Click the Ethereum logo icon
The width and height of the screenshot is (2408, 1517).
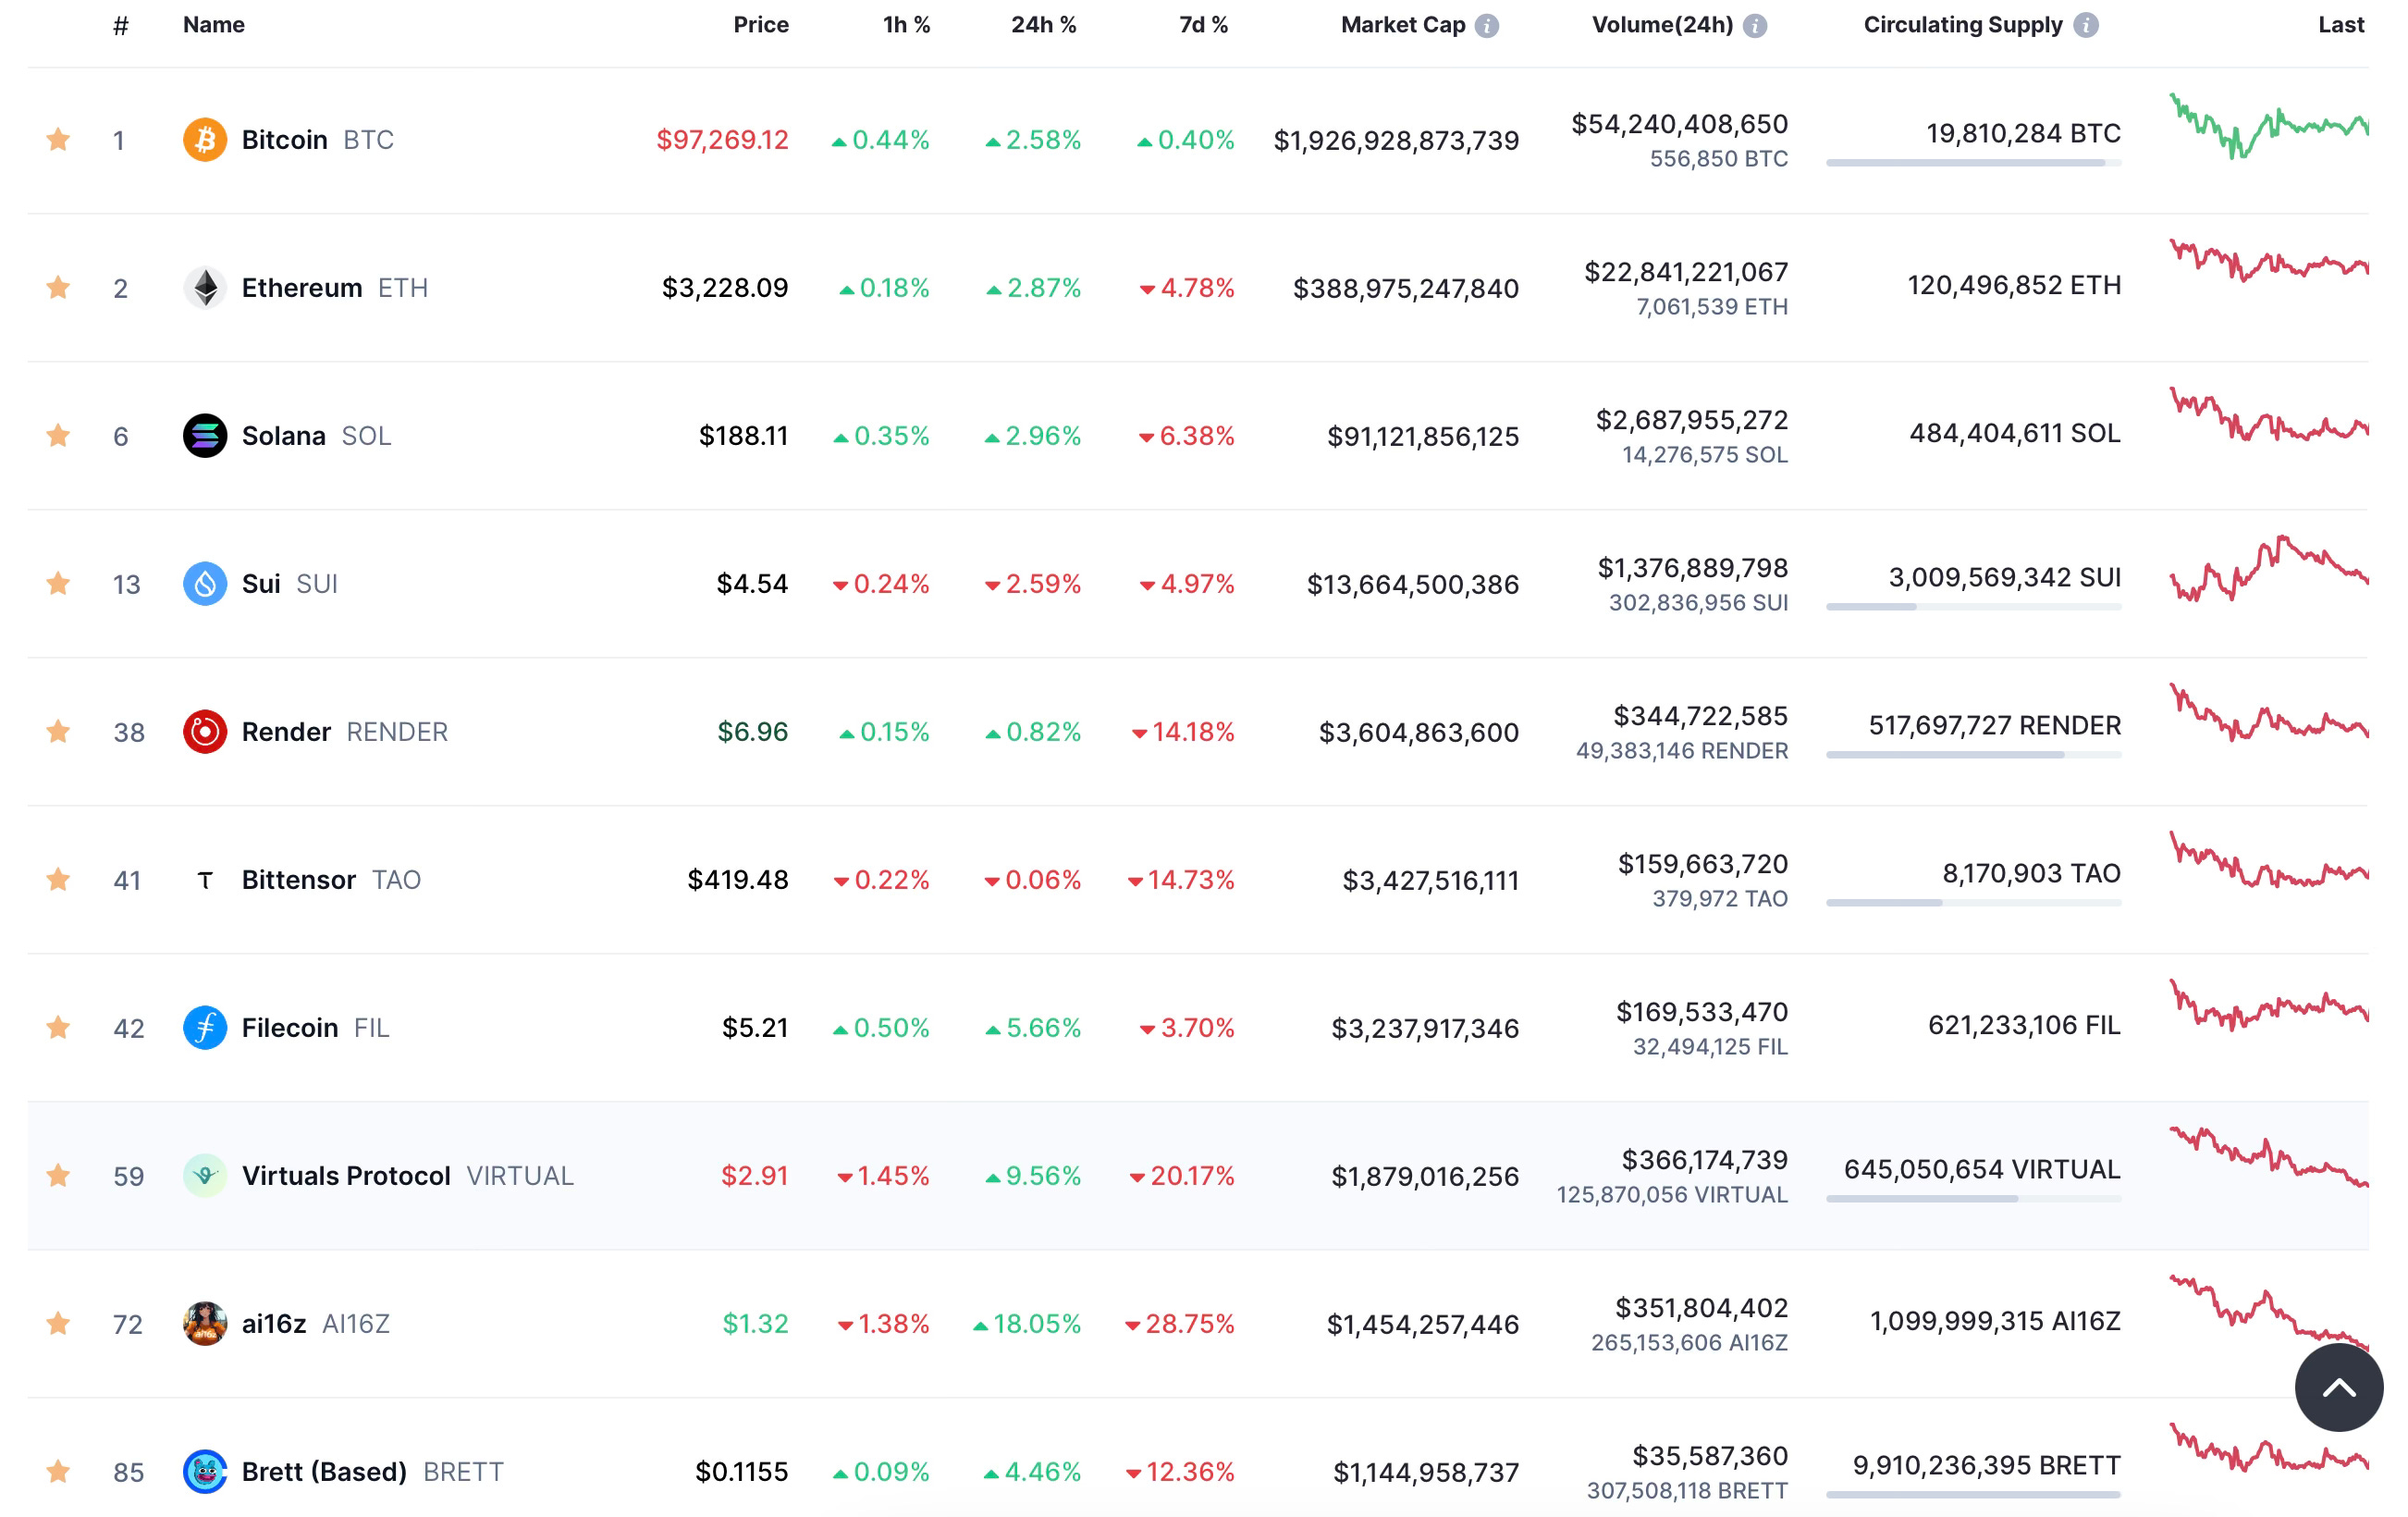204,288
